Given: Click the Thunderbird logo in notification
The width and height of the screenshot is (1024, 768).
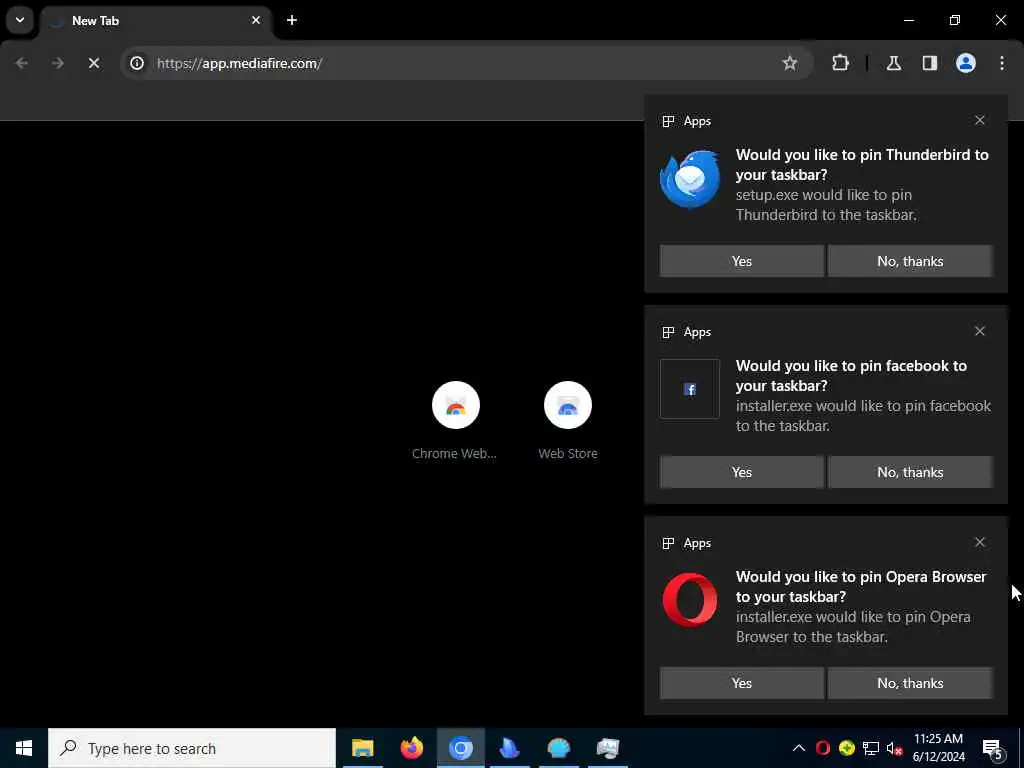Looking at the screenshot, I should pyautogui.click(x=690, y=178).
